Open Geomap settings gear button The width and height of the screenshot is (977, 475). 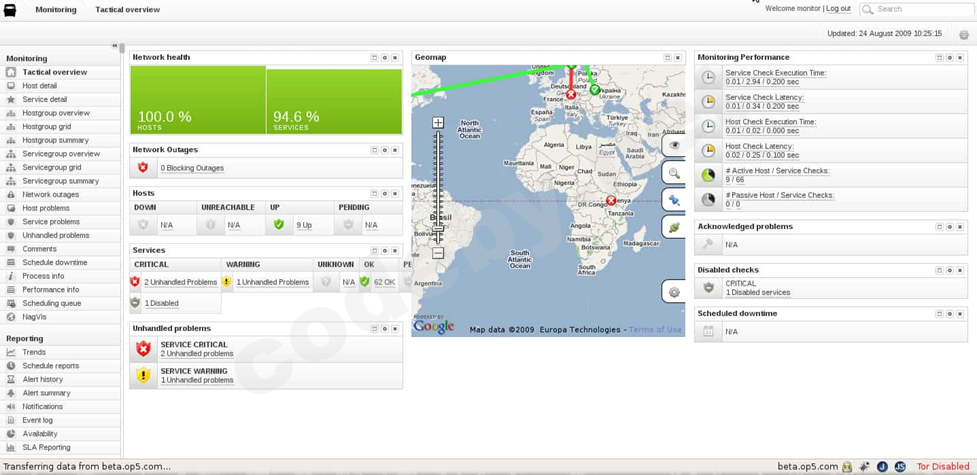tap(674, 292)
